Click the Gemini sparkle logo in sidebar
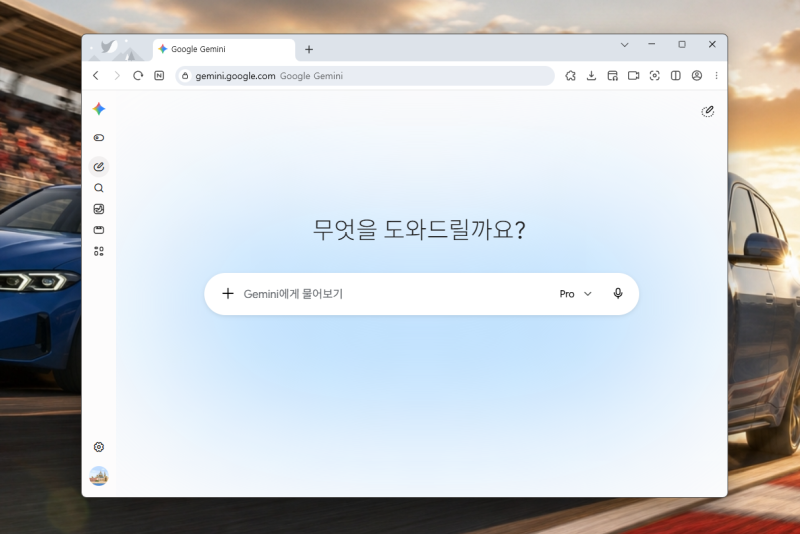The height and width of the screenshot is (534, 800). [99, 109]
